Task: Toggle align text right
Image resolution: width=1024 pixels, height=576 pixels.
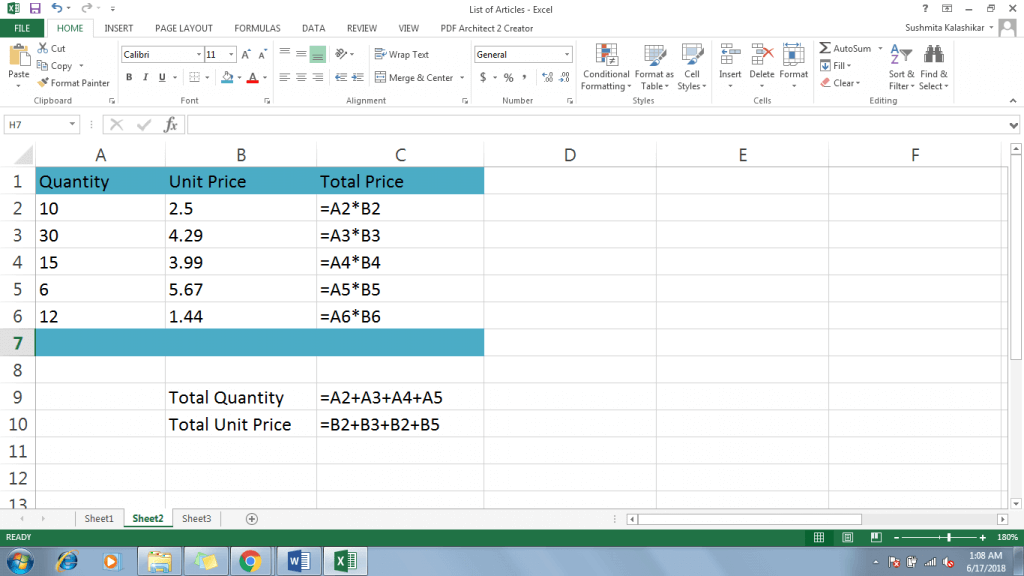Action: [x=317, y=78]
